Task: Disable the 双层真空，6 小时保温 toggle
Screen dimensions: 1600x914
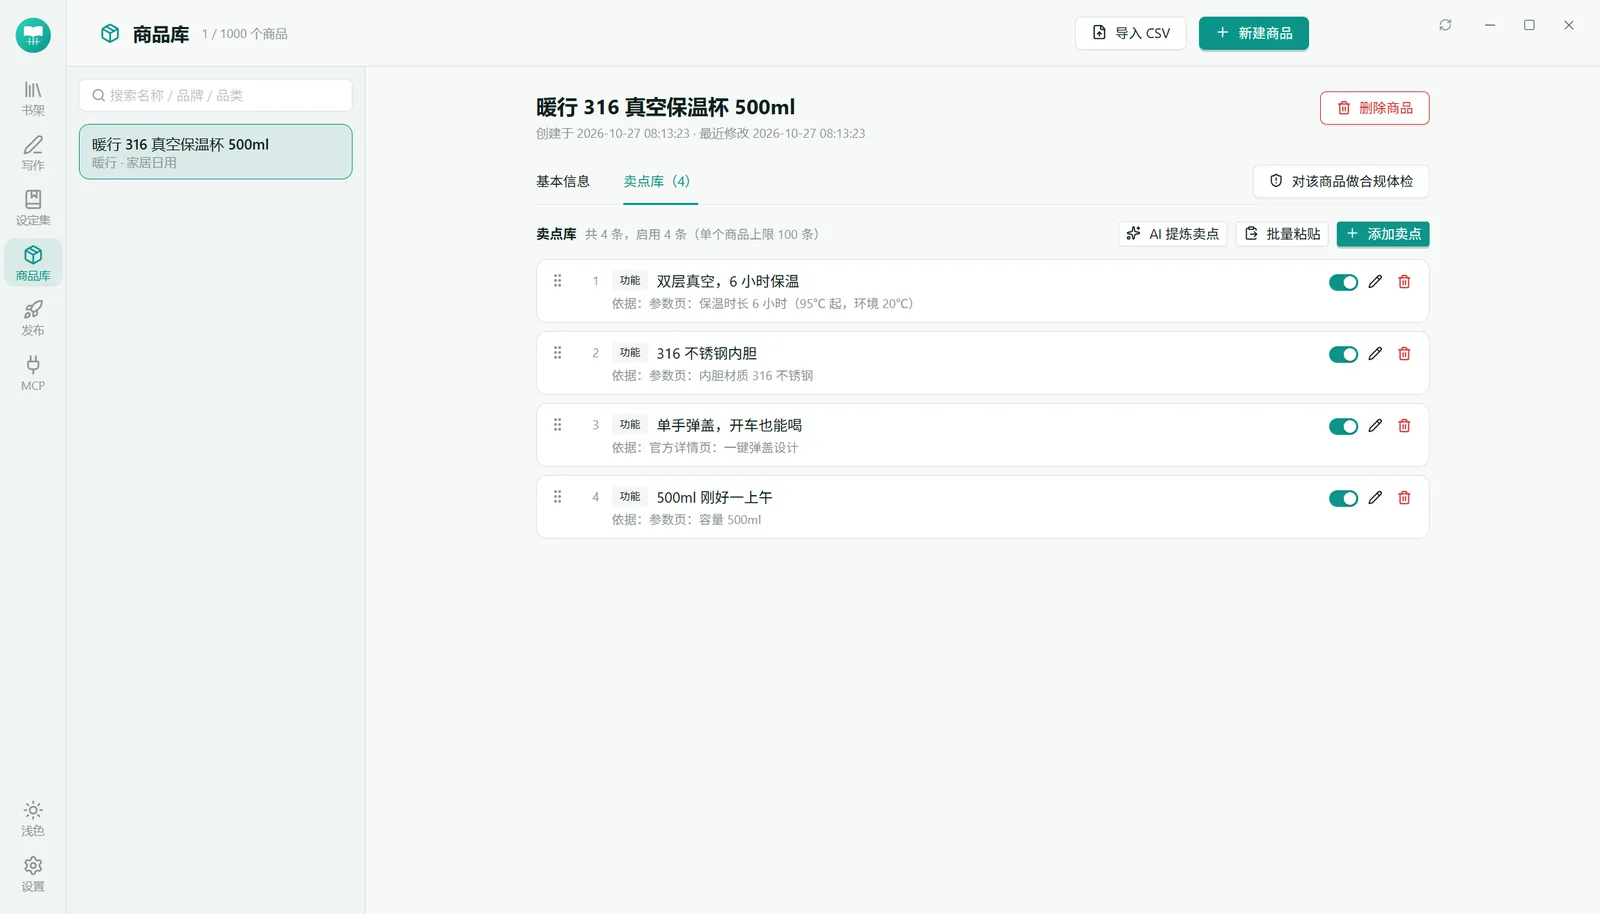Action: 1343,282
